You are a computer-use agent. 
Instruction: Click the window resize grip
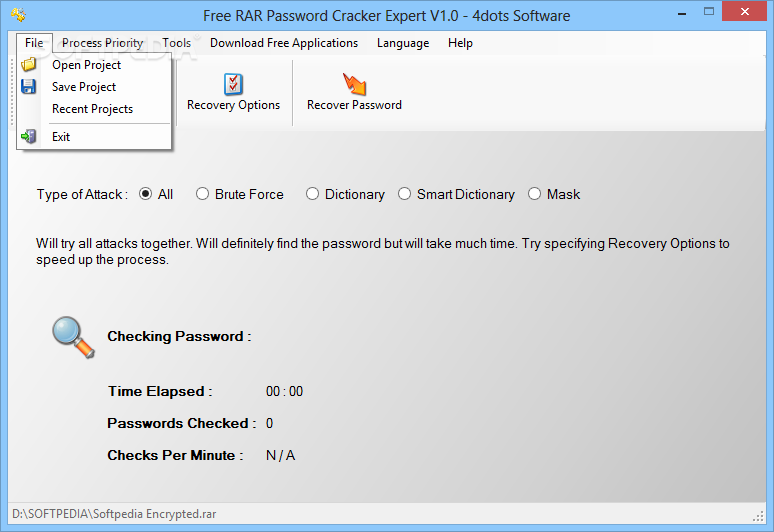click(759, 516)
